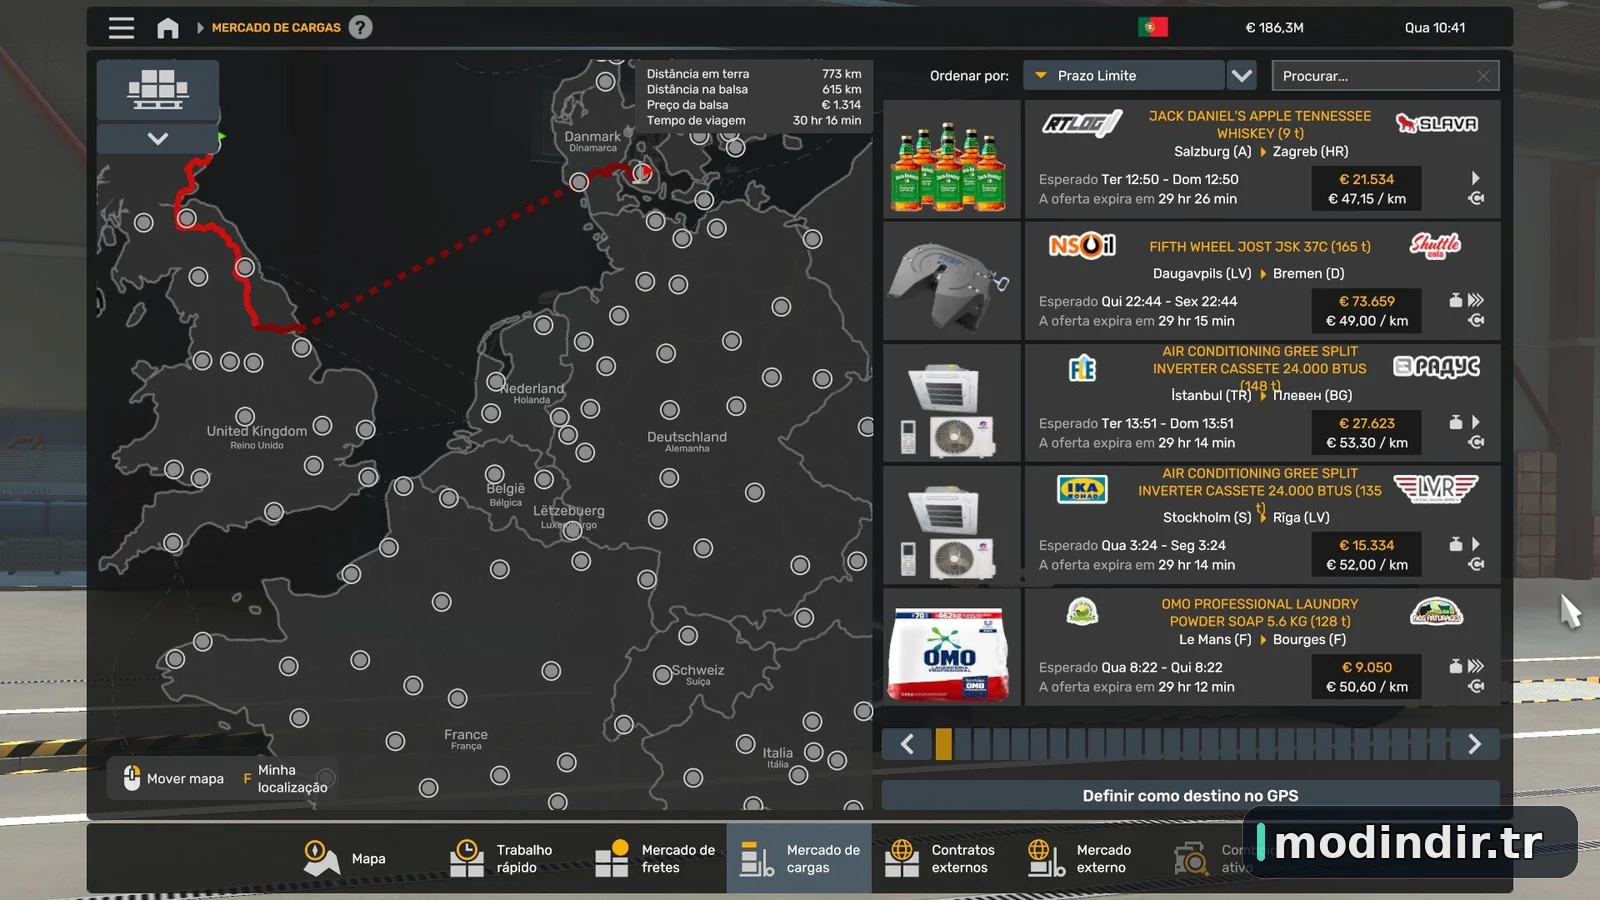Click the single arrow icon on İstanbul job

pos(1475,422)
